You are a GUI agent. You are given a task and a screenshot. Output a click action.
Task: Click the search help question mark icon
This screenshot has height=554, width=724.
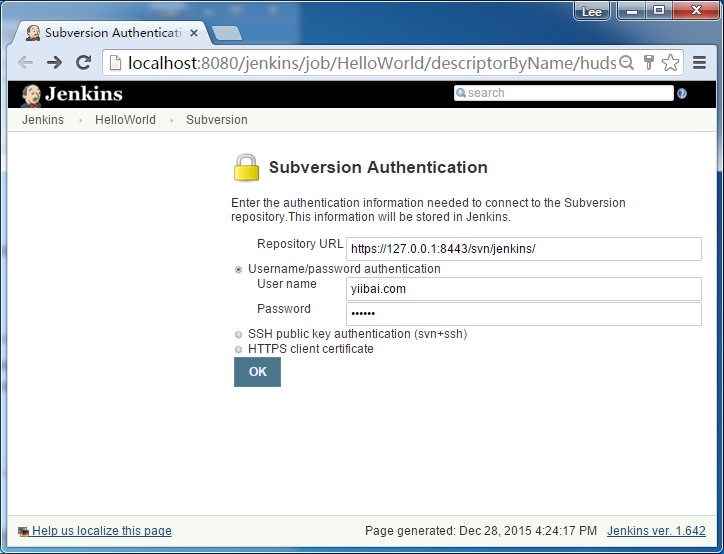pos(682,94)
